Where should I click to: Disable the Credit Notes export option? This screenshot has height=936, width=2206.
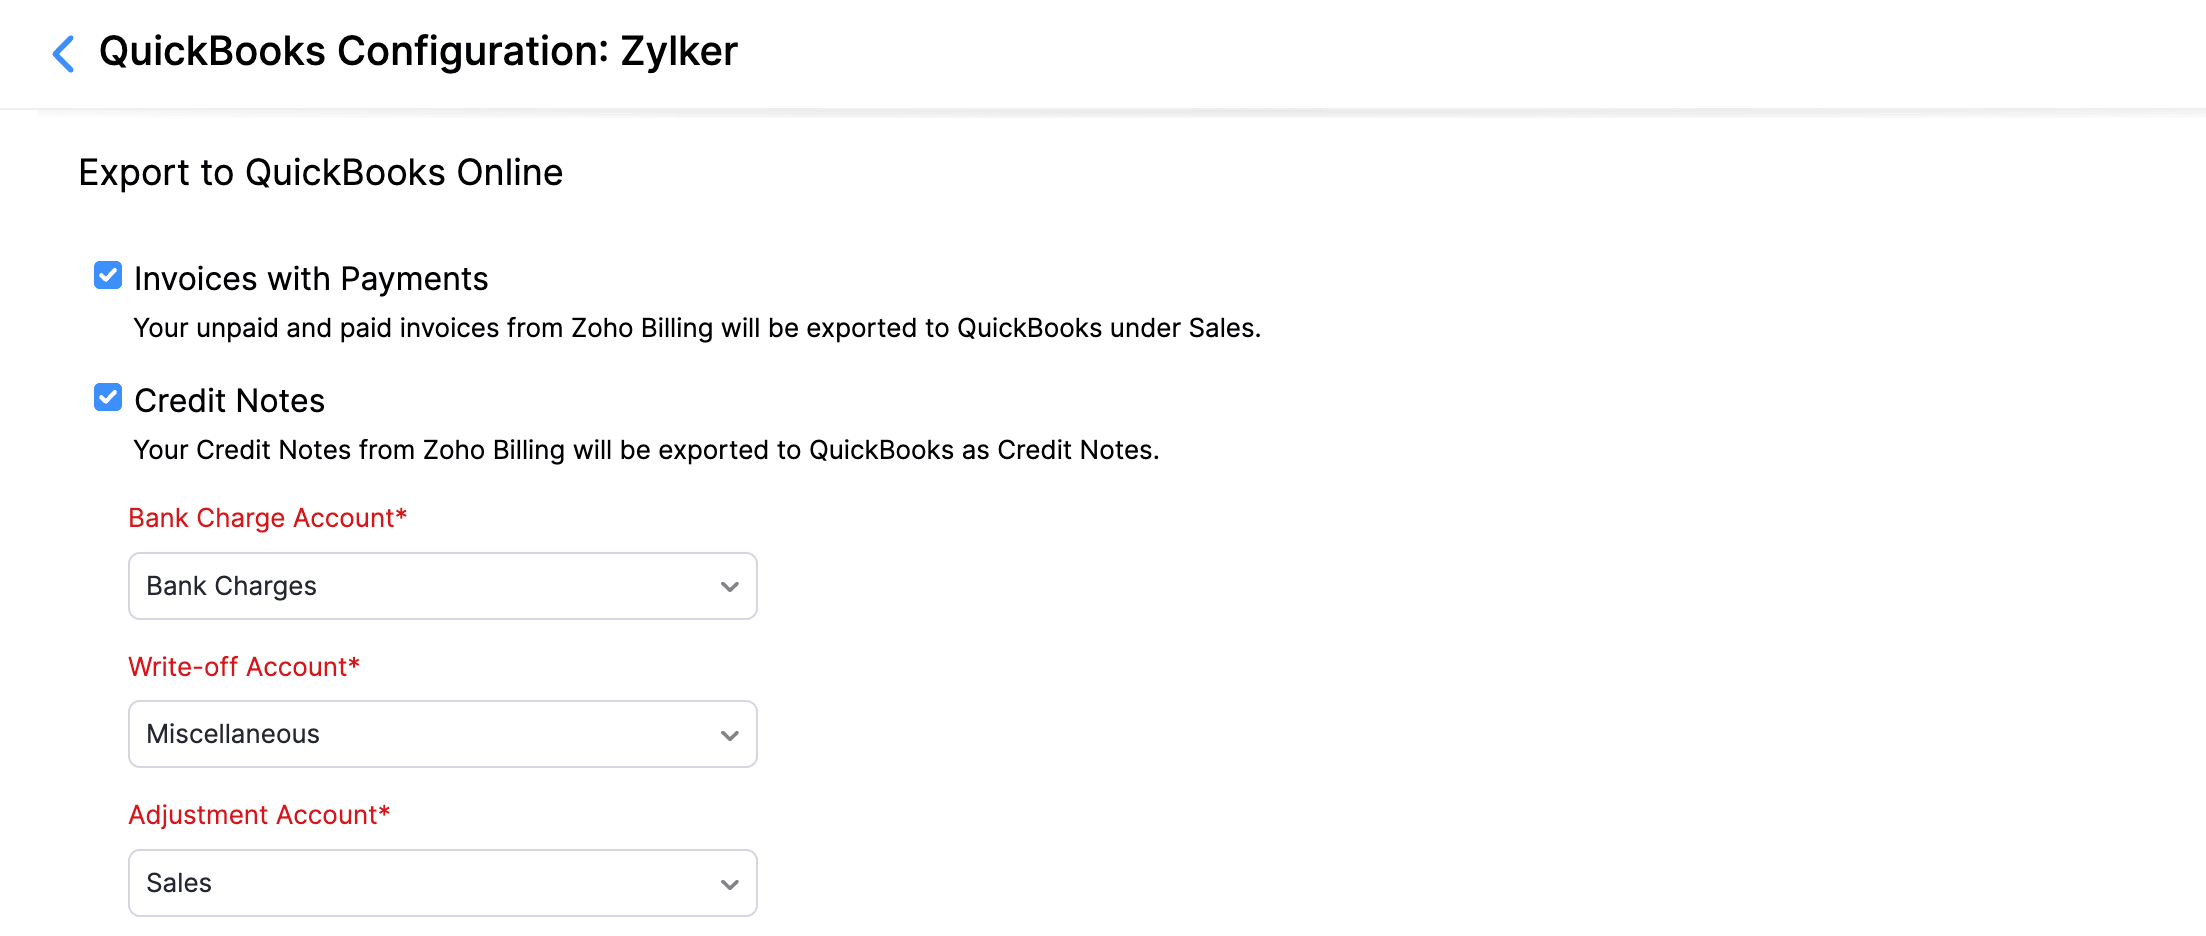click(x=107, y=397)
